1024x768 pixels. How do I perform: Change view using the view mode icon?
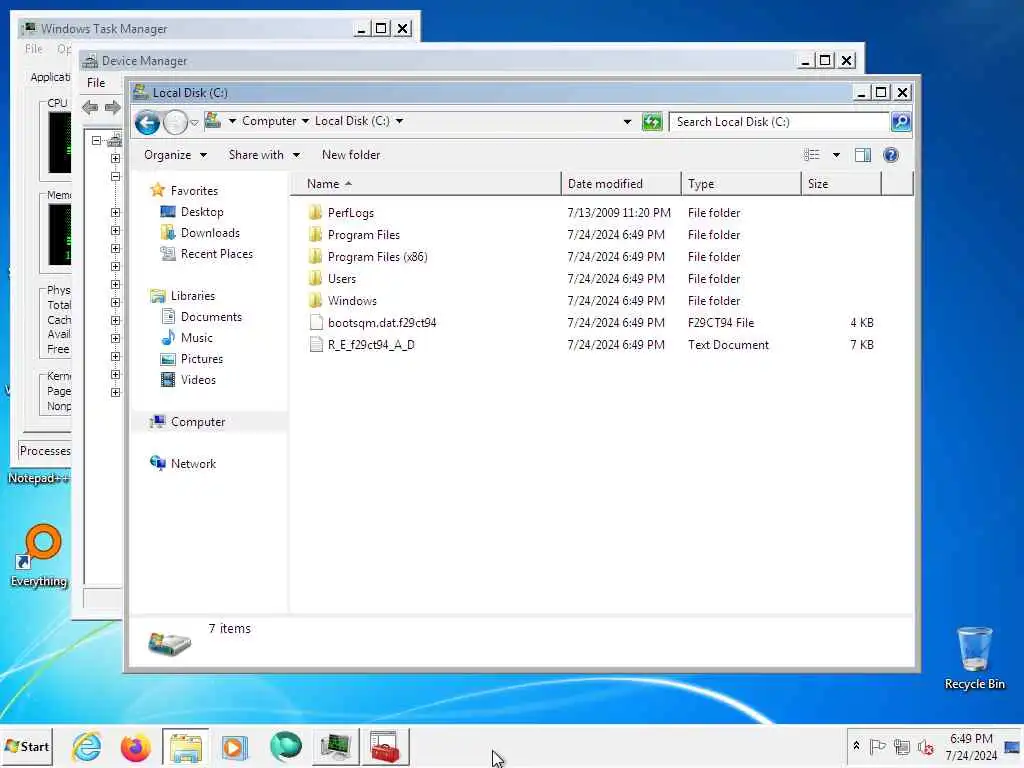click(812, 155)
